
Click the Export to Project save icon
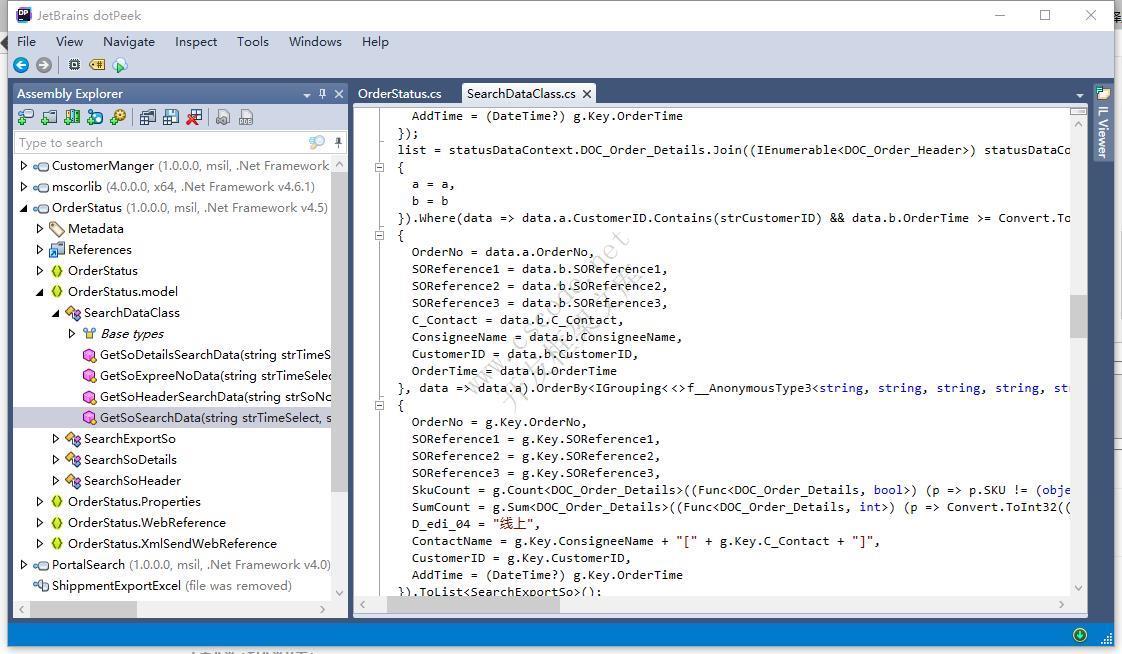point(171,117)
